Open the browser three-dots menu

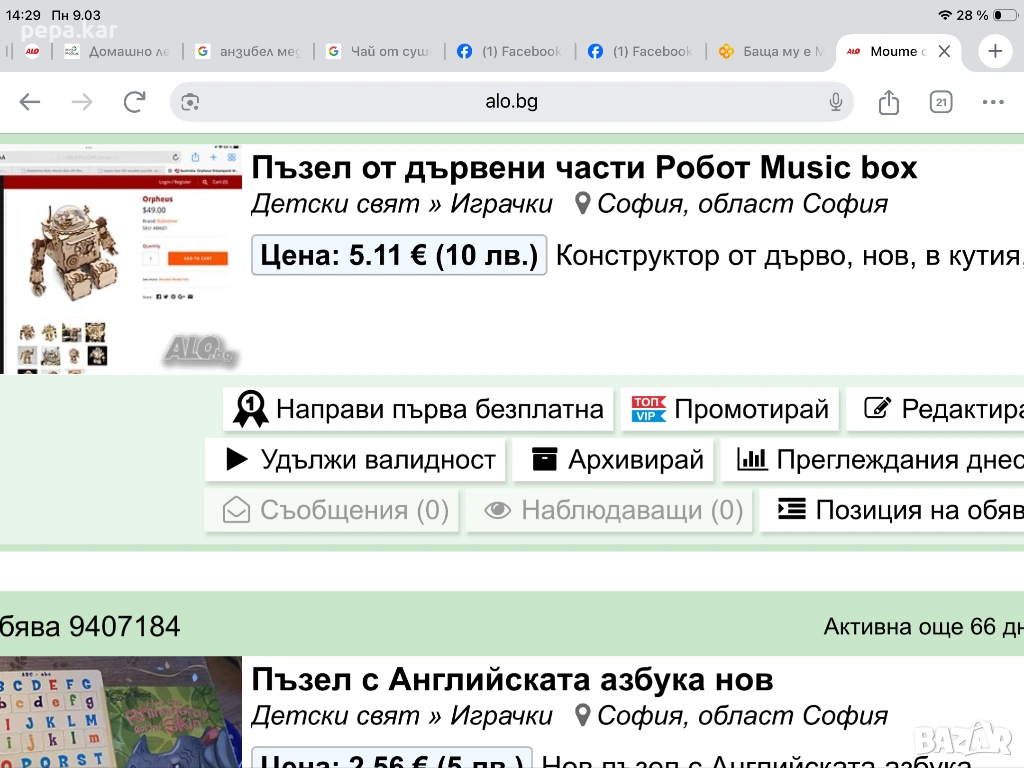point(993,102)
